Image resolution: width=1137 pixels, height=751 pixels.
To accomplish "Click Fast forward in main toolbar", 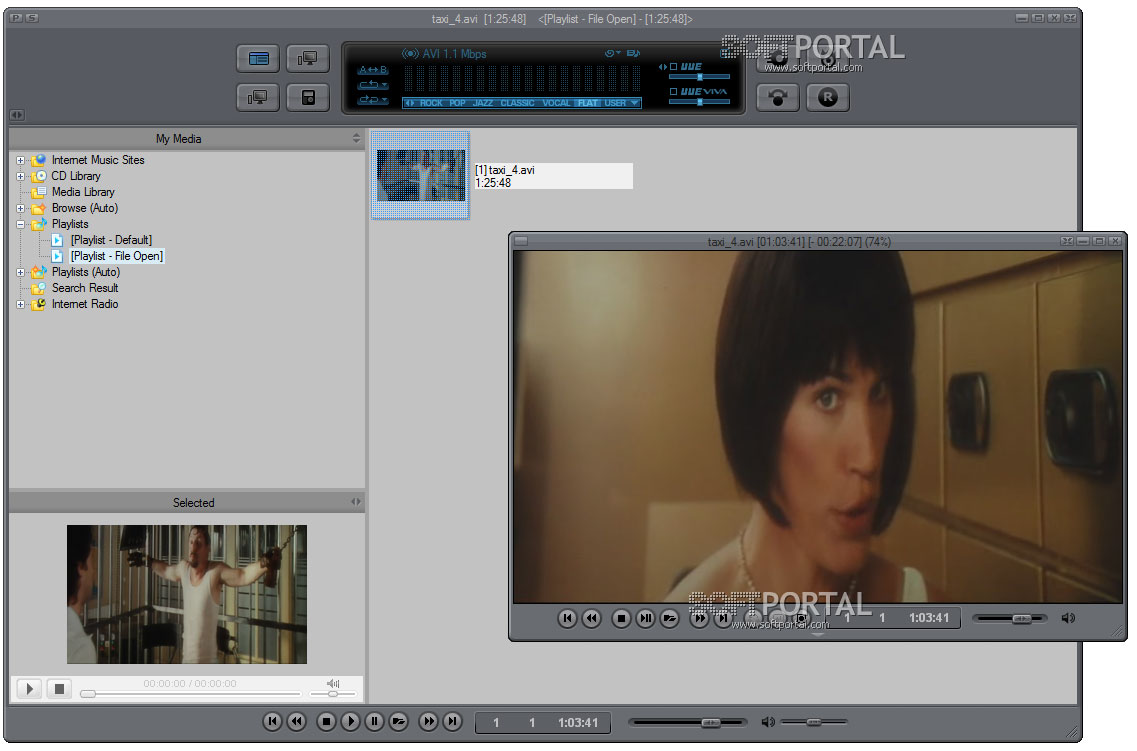I will pyautogui.click(x=429, y=721).
